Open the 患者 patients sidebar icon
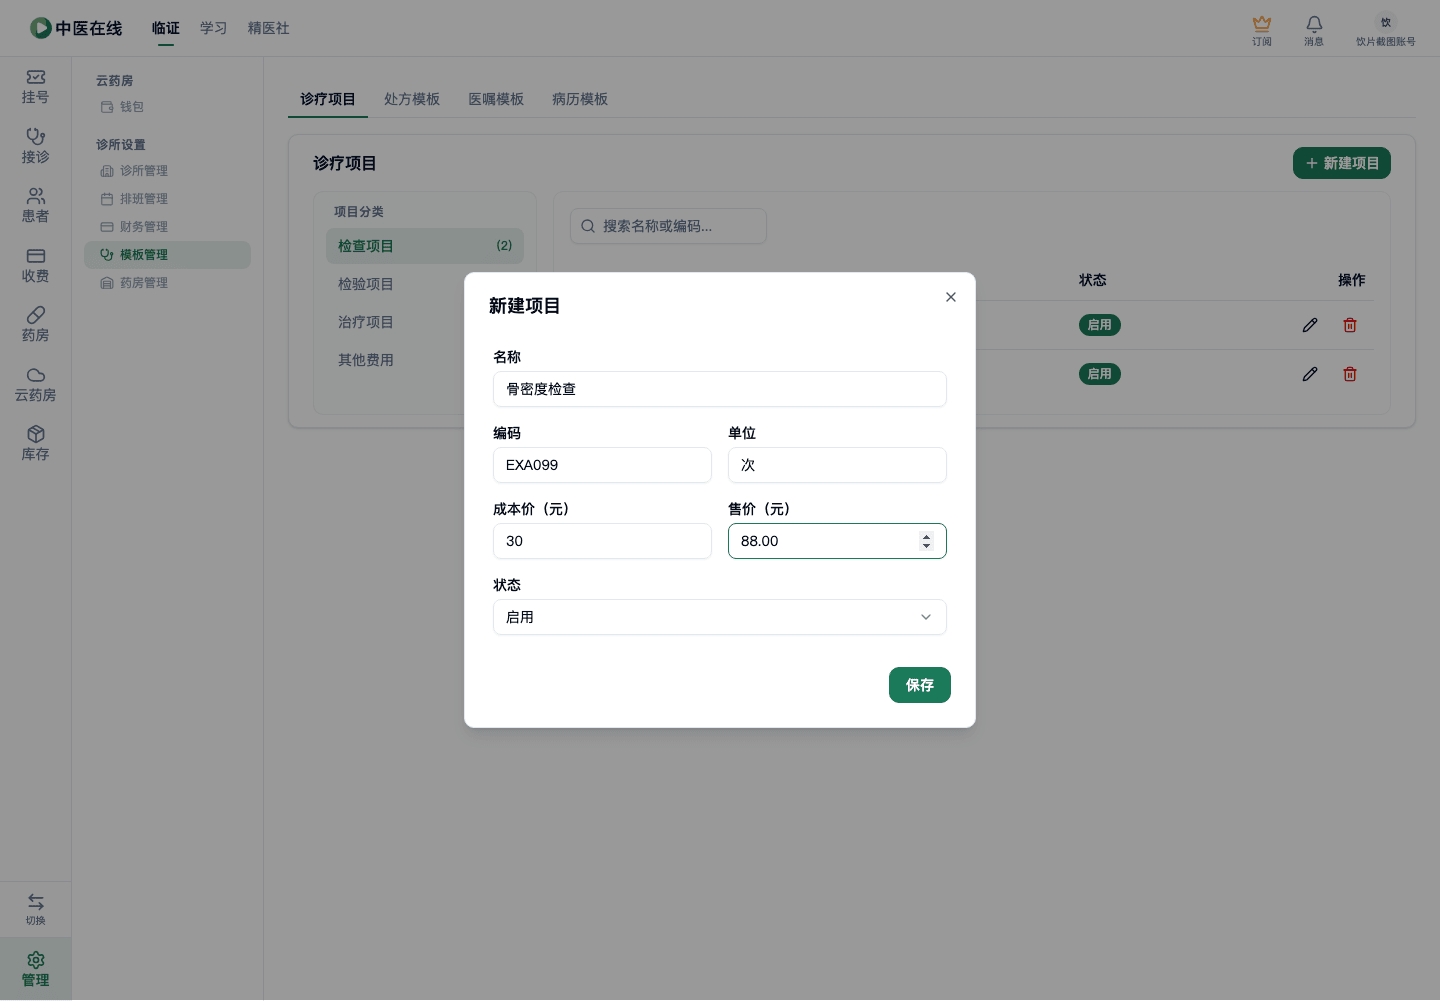This screenshot has height=1001, width=1440. 35,206
